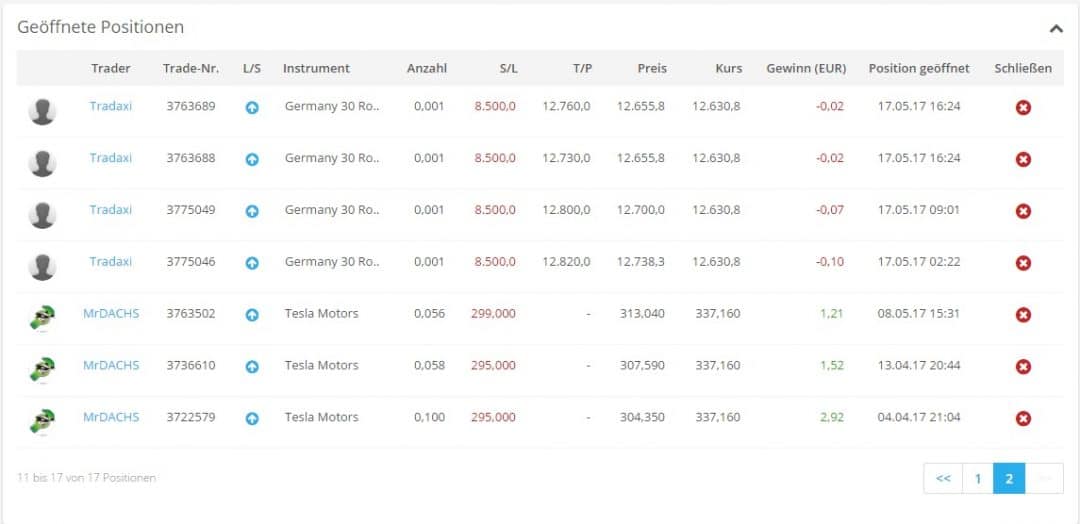Open MrDACHS trader profile for trade 3722579
The image size is (1080, 524).
pos(111,417)
